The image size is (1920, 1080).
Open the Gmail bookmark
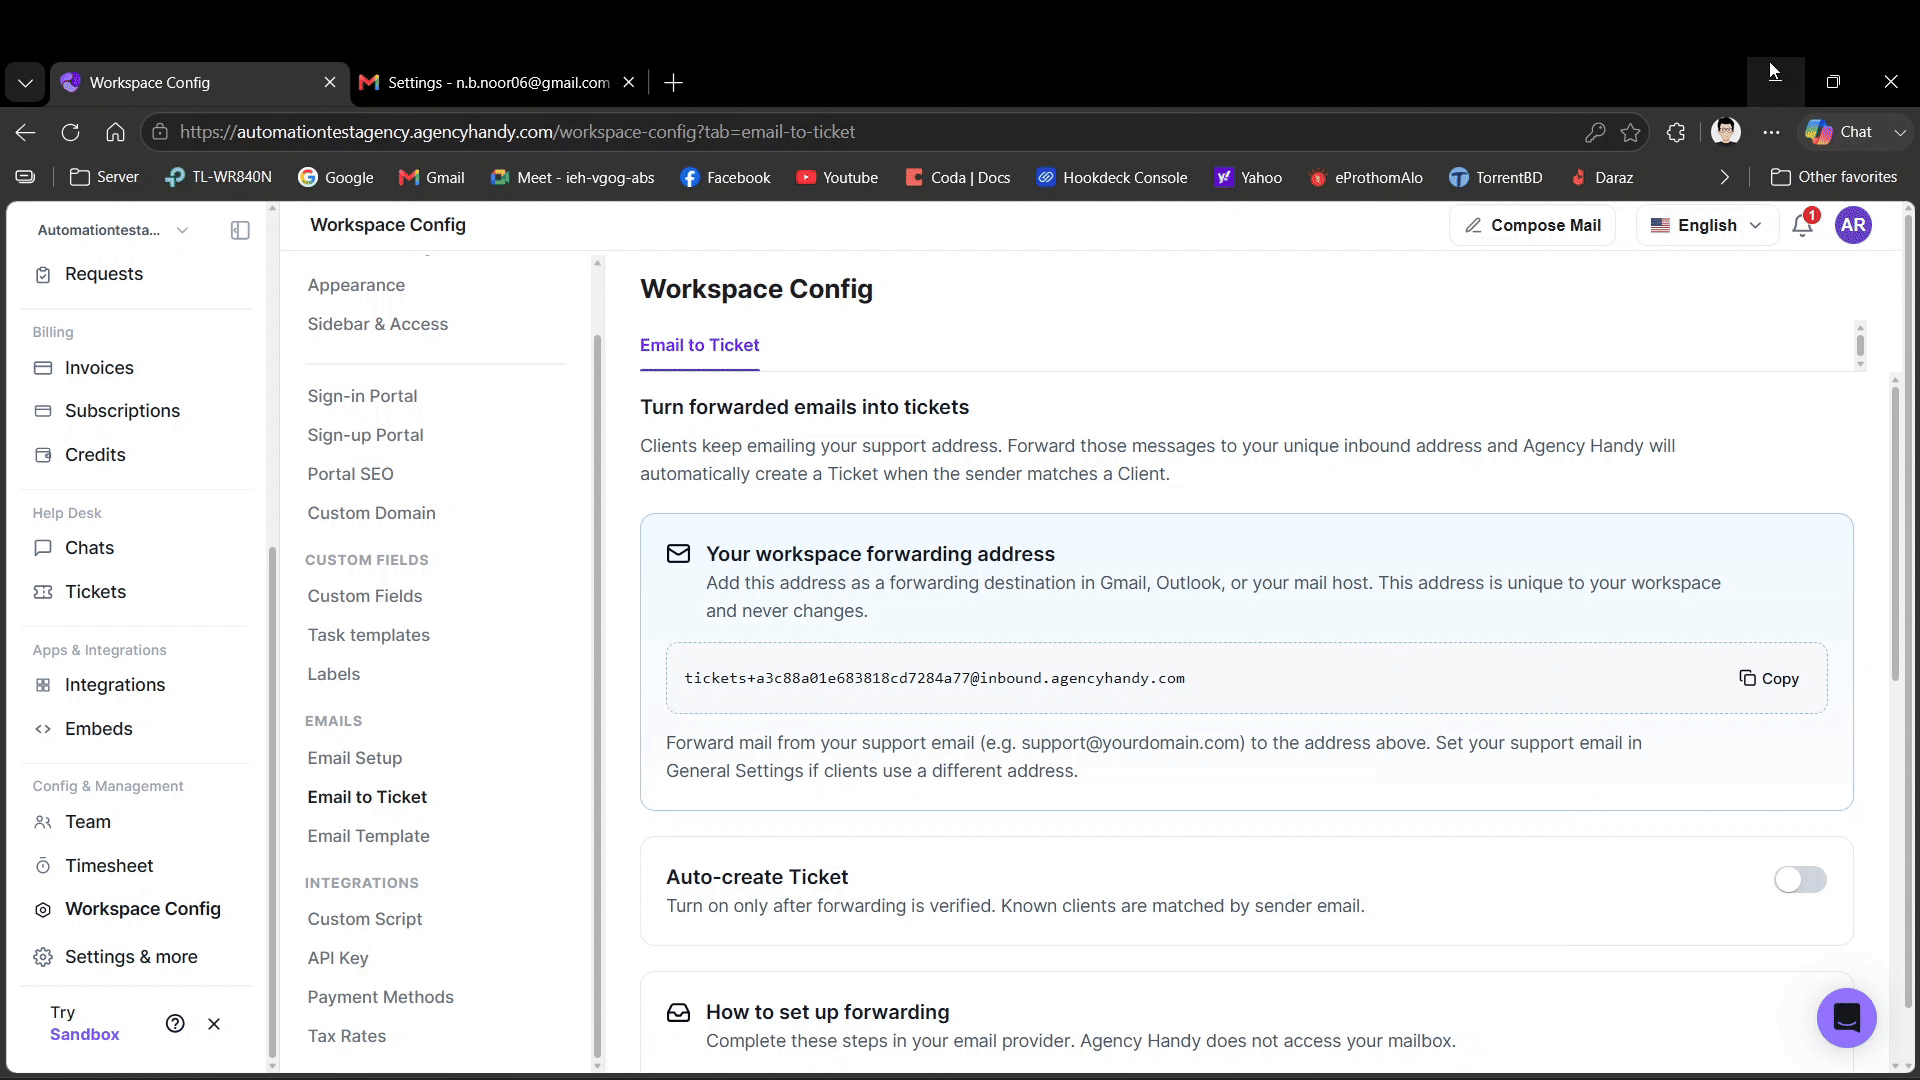click(x=431, y=177)
